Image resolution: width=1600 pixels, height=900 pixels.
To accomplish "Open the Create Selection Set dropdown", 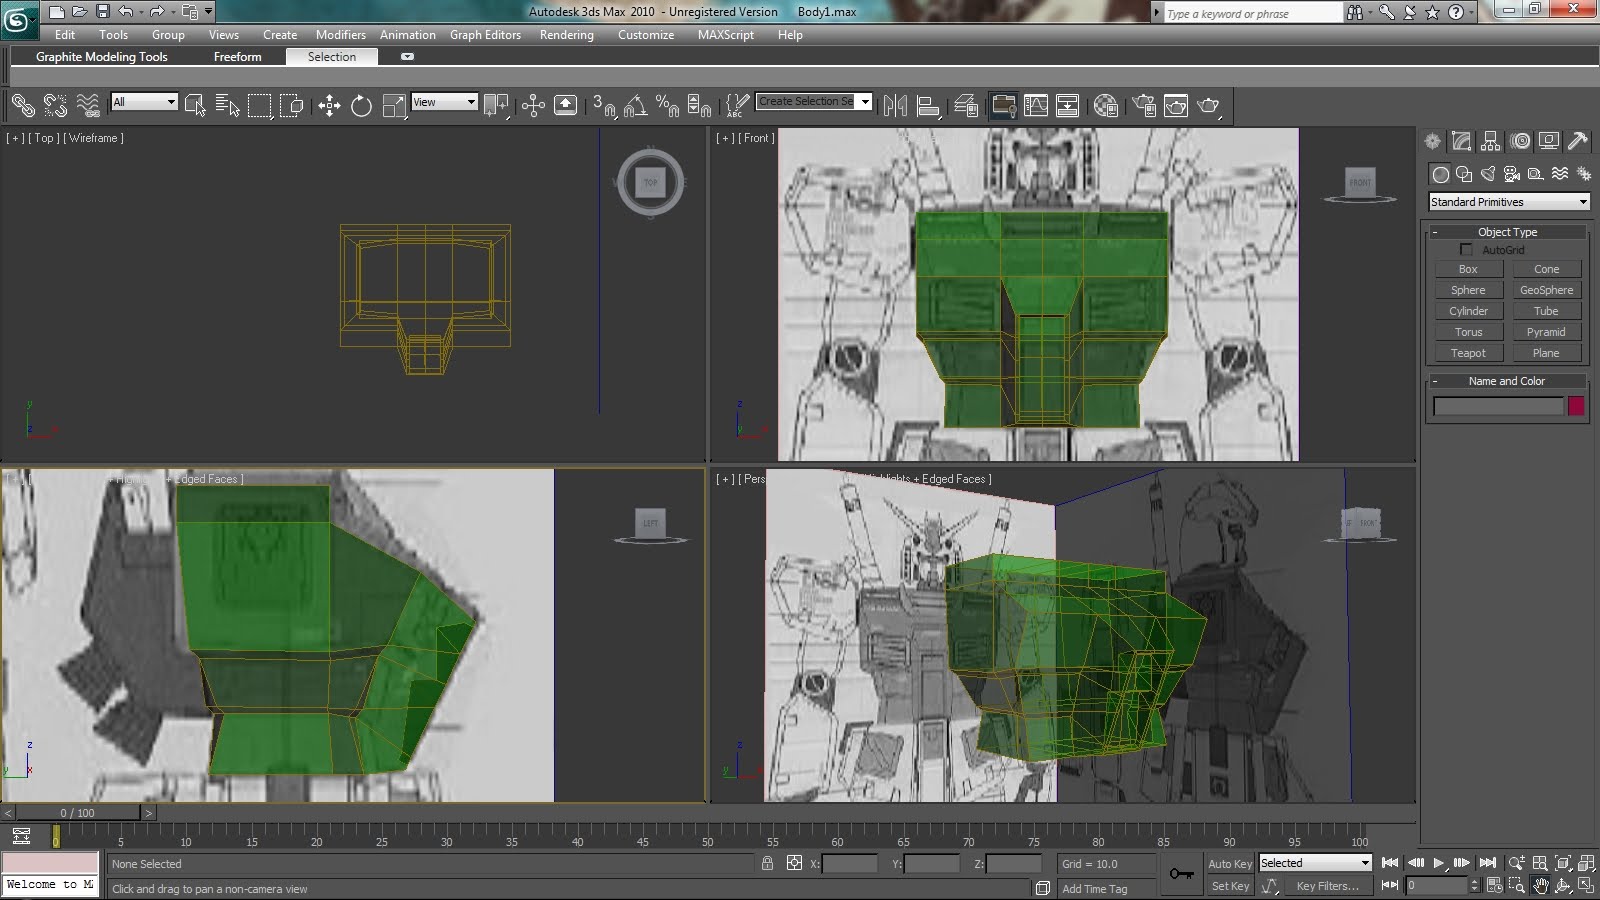I will click(x=814, y=101).
